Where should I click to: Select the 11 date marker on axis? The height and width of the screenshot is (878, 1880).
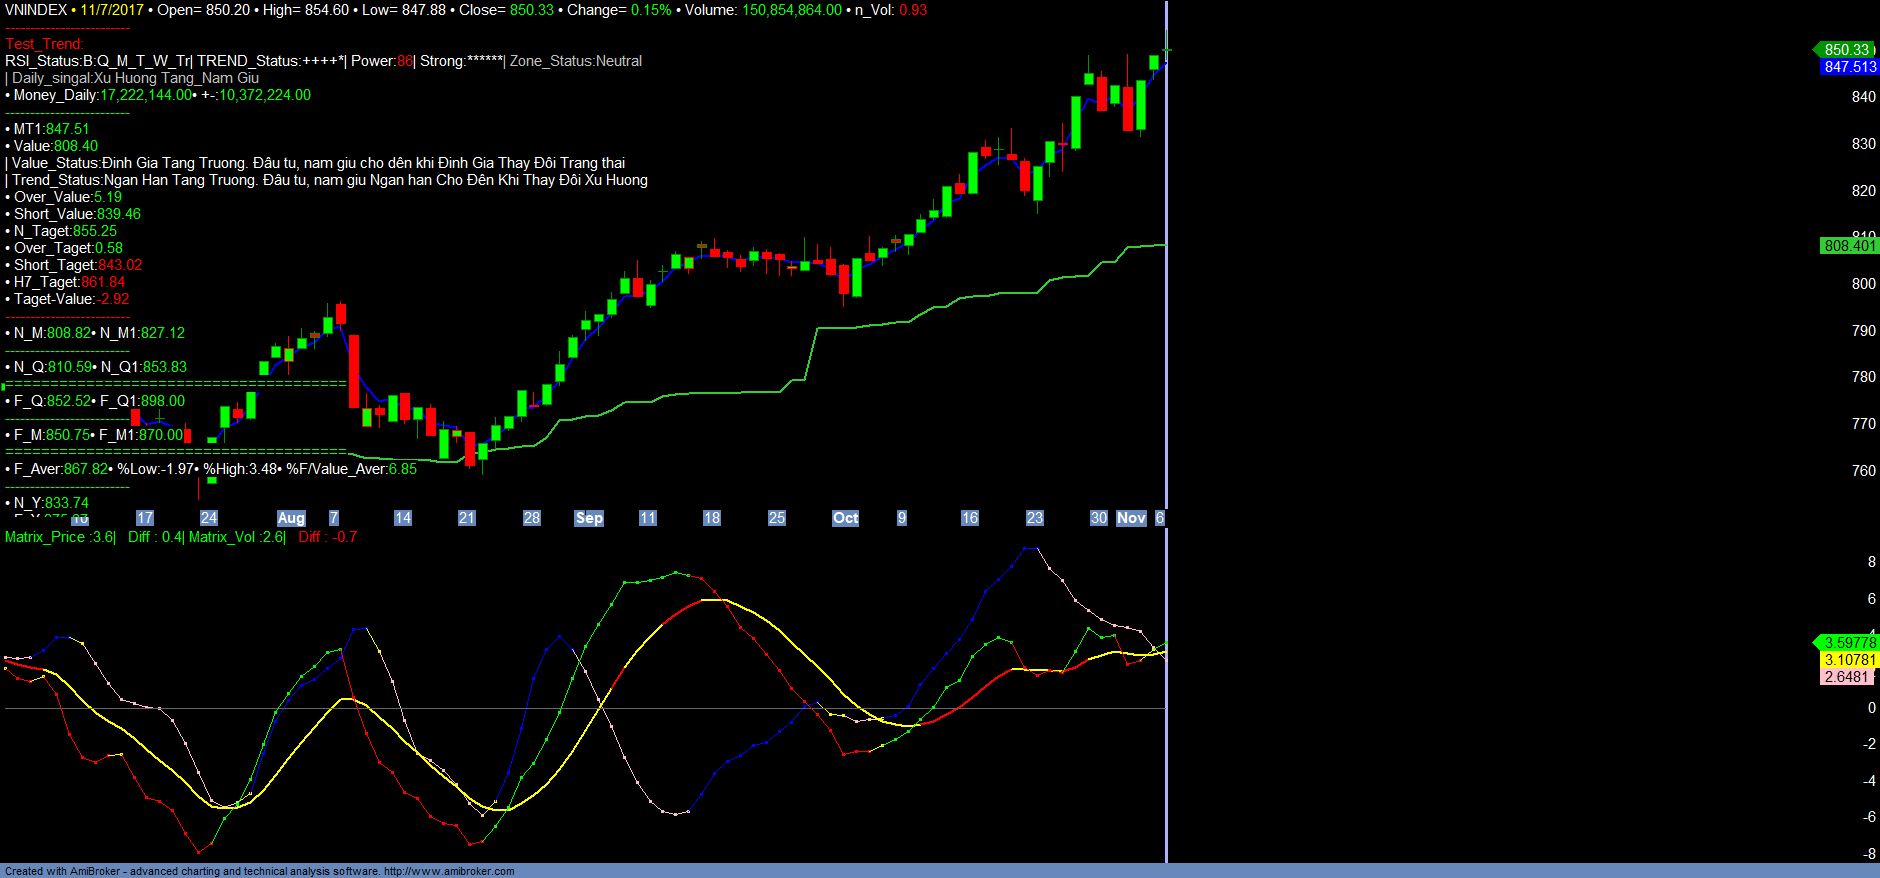point(648,518)
